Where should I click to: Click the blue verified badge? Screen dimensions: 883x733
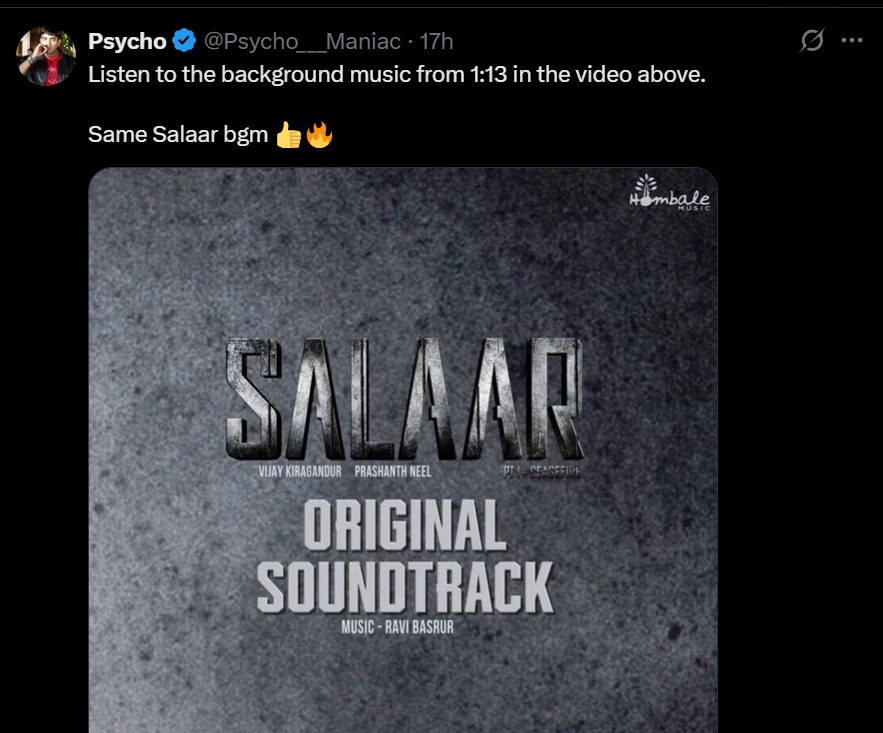184,41
